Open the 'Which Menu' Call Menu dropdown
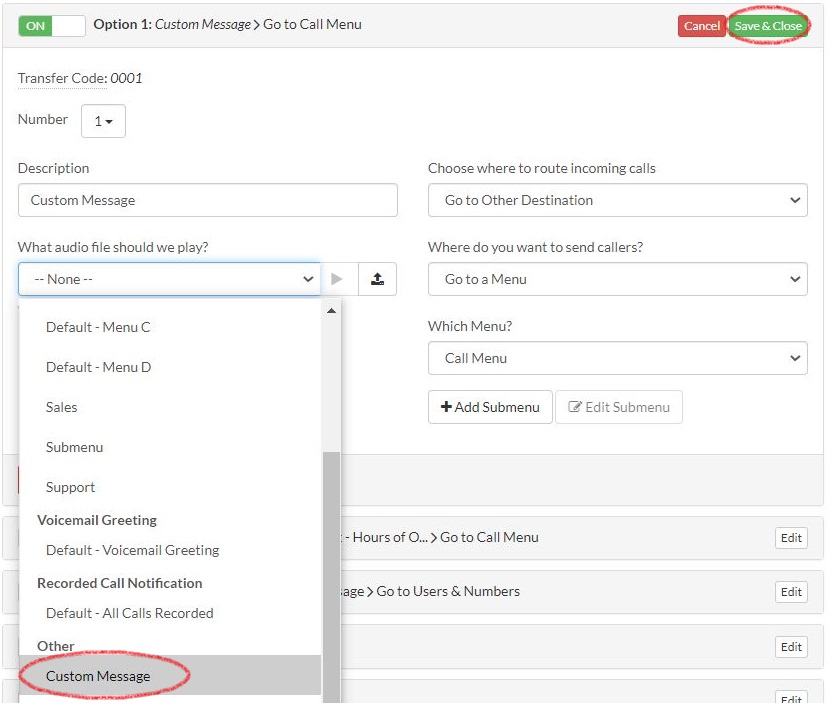The width and height of the screenshot is (828, 706). tap(617, 358)
